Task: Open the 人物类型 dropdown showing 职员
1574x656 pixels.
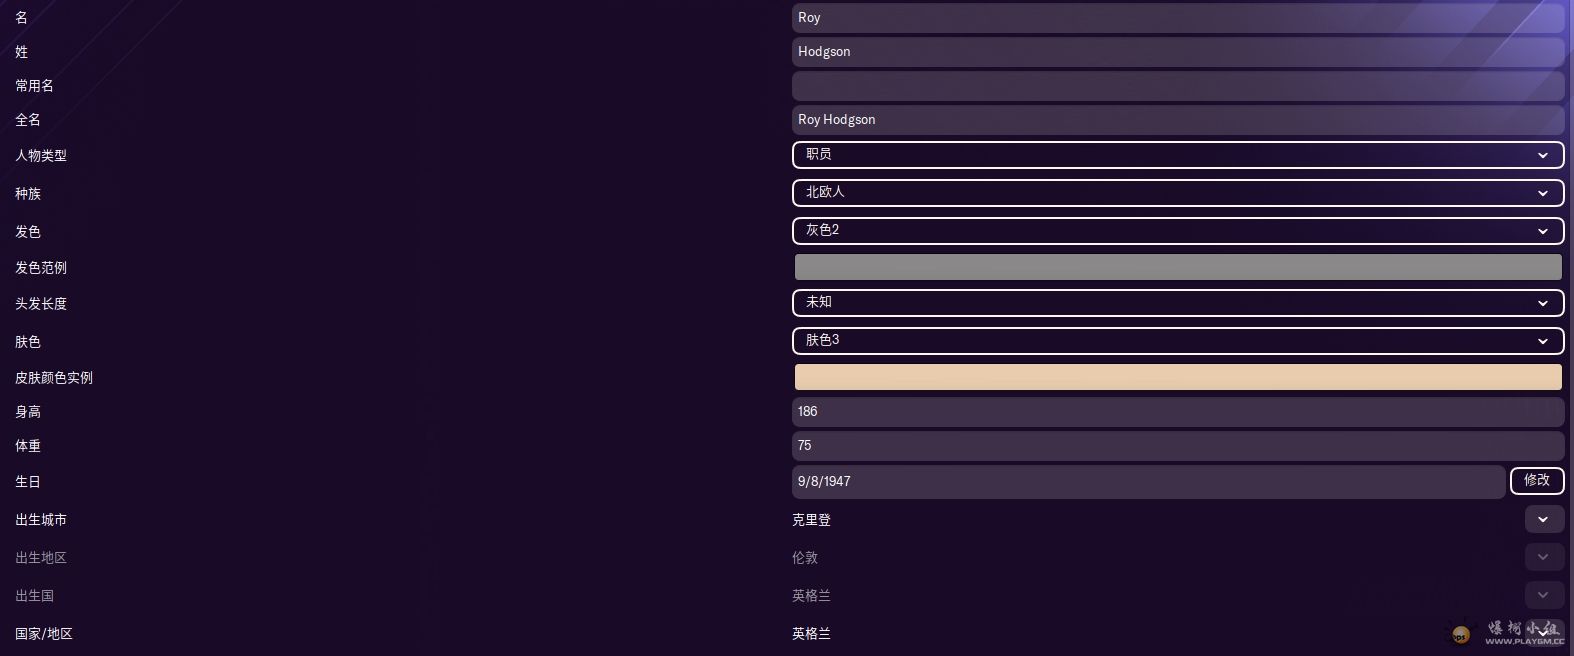Action: [1178, 155]
